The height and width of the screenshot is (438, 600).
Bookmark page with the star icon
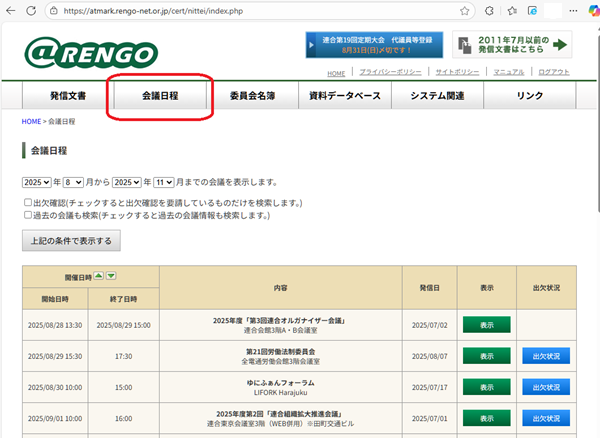point(465,11)
